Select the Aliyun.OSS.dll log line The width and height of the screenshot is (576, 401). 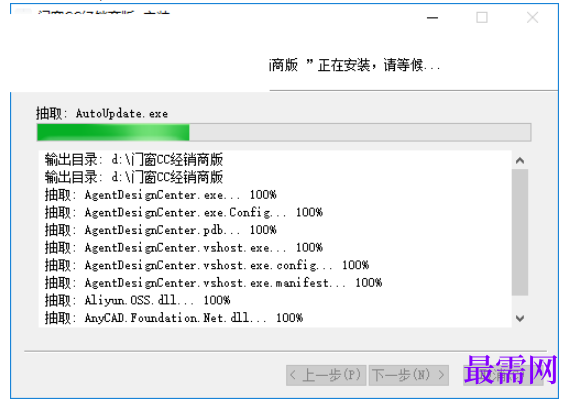coord(137,300)
